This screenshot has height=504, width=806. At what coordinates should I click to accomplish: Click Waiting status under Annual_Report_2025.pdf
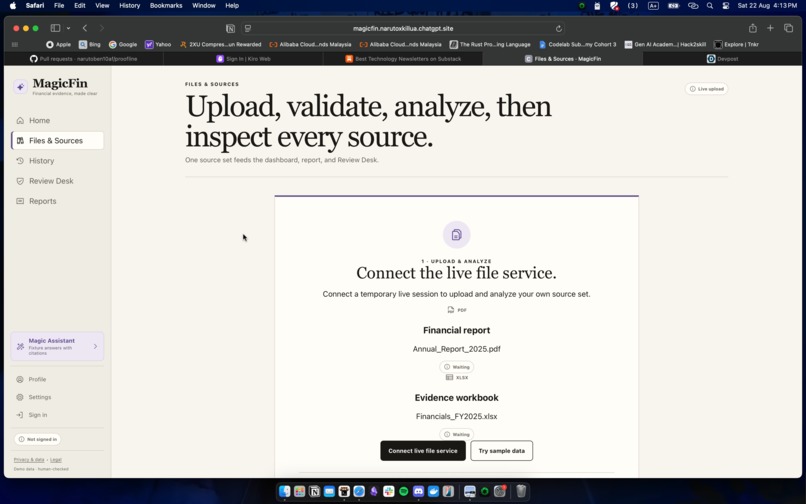[x=456, y=367]
